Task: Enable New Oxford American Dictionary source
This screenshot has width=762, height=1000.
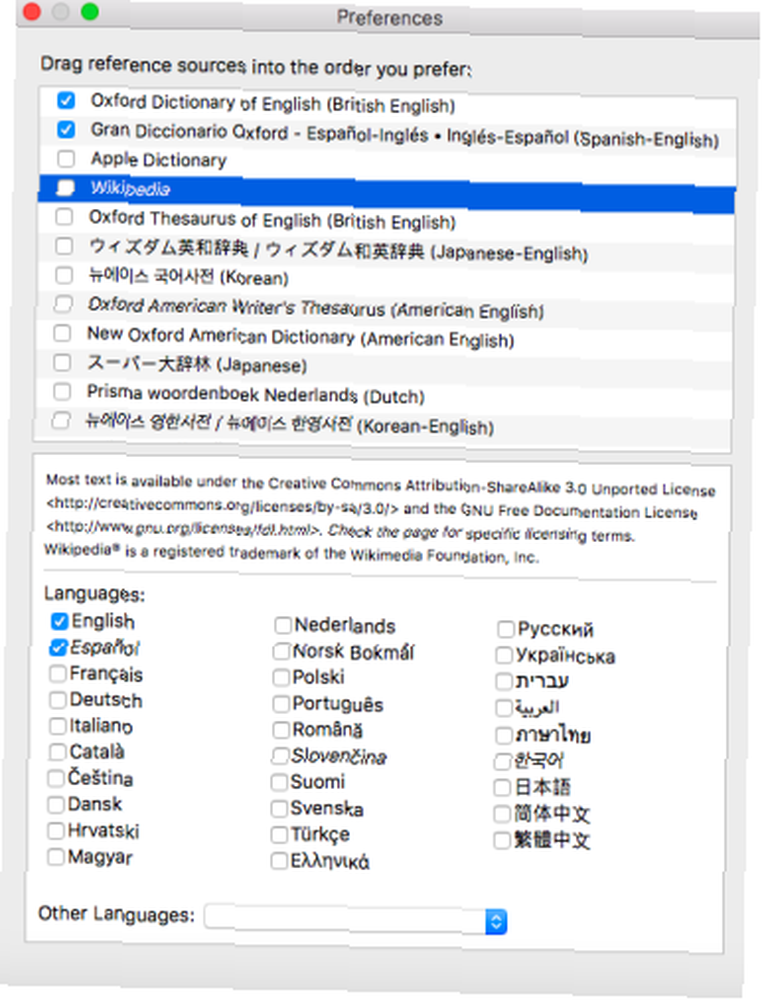Action: tap(62, 333)
